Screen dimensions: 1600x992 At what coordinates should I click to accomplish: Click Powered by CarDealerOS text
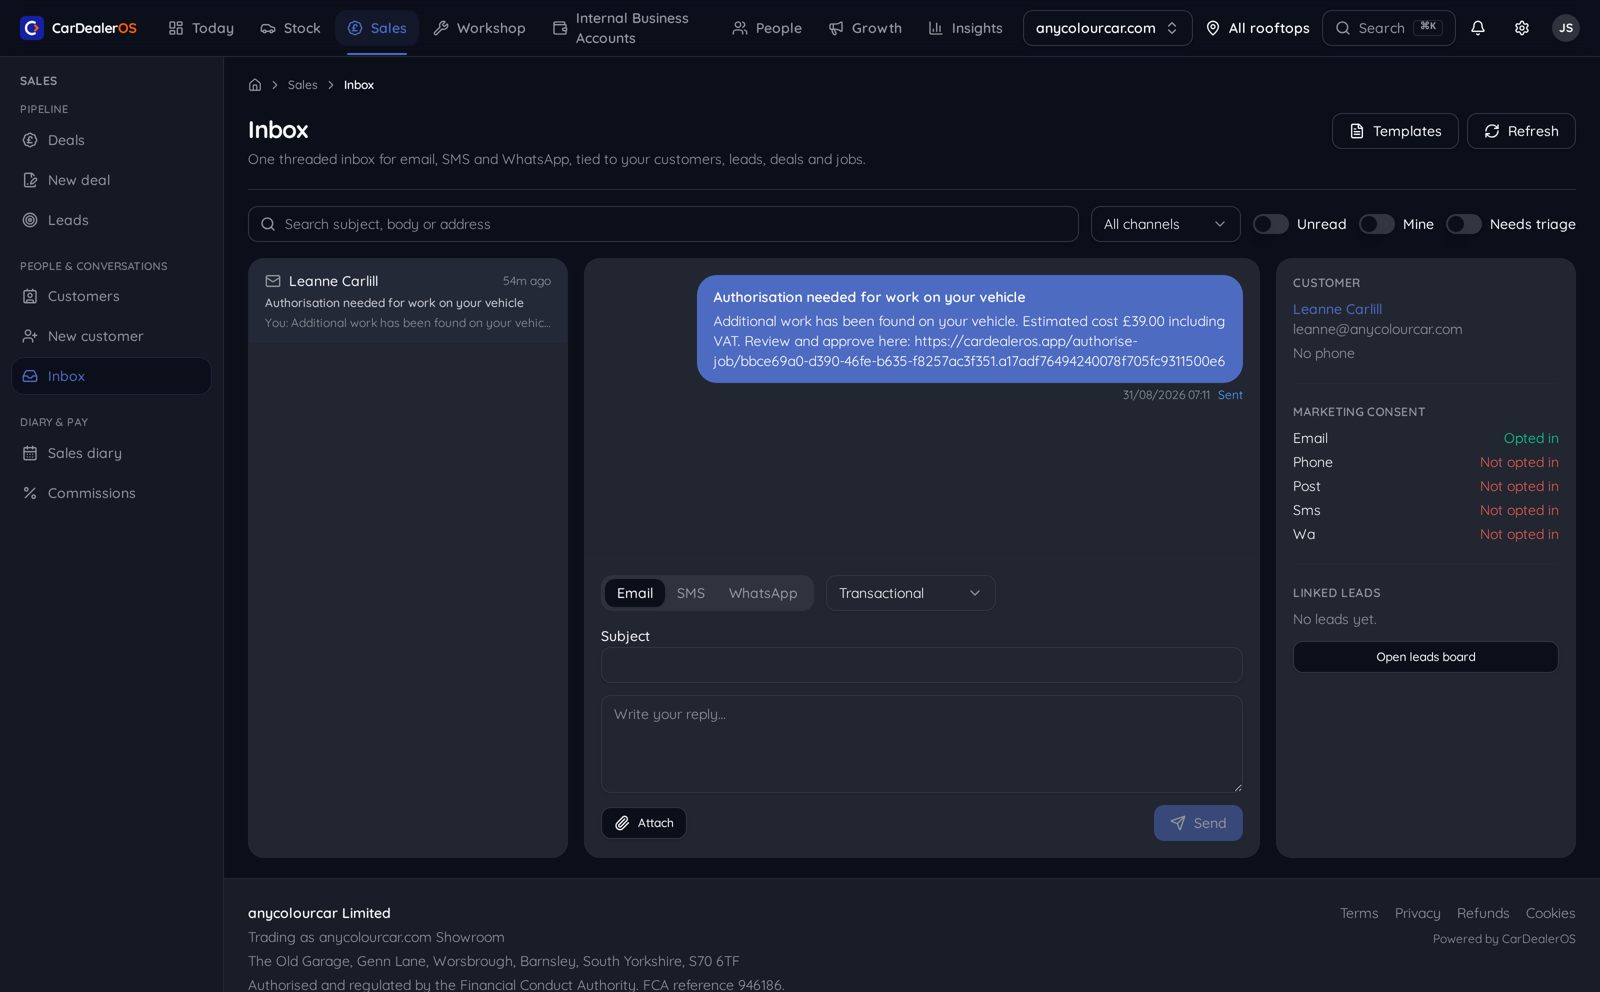(x=1504, y=939)
